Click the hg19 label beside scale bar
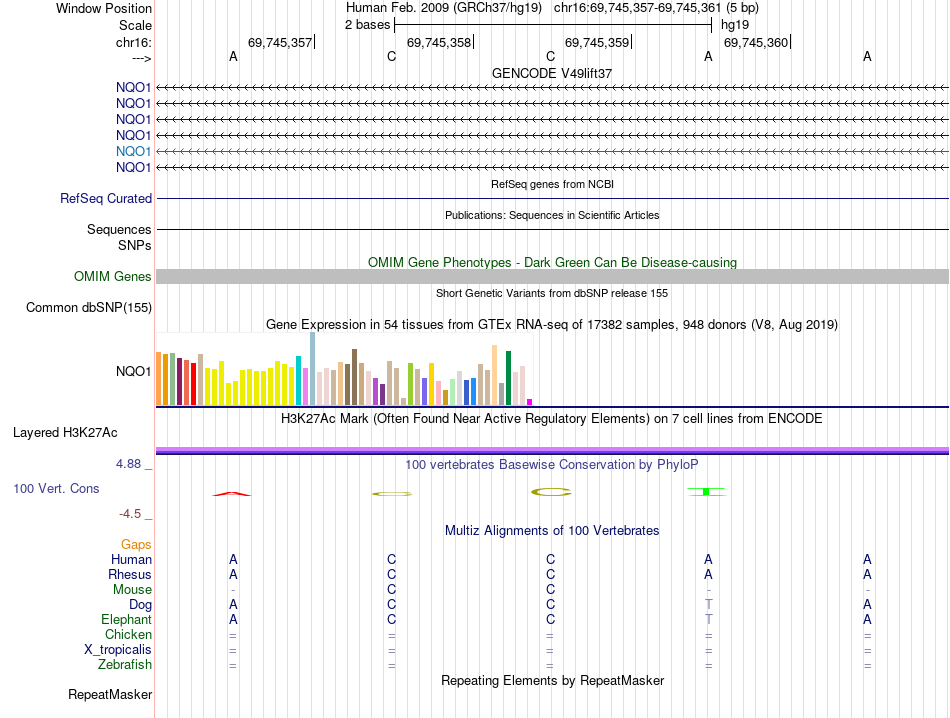Viewport: 950px width, 718px height. click(x=735, y=25)
